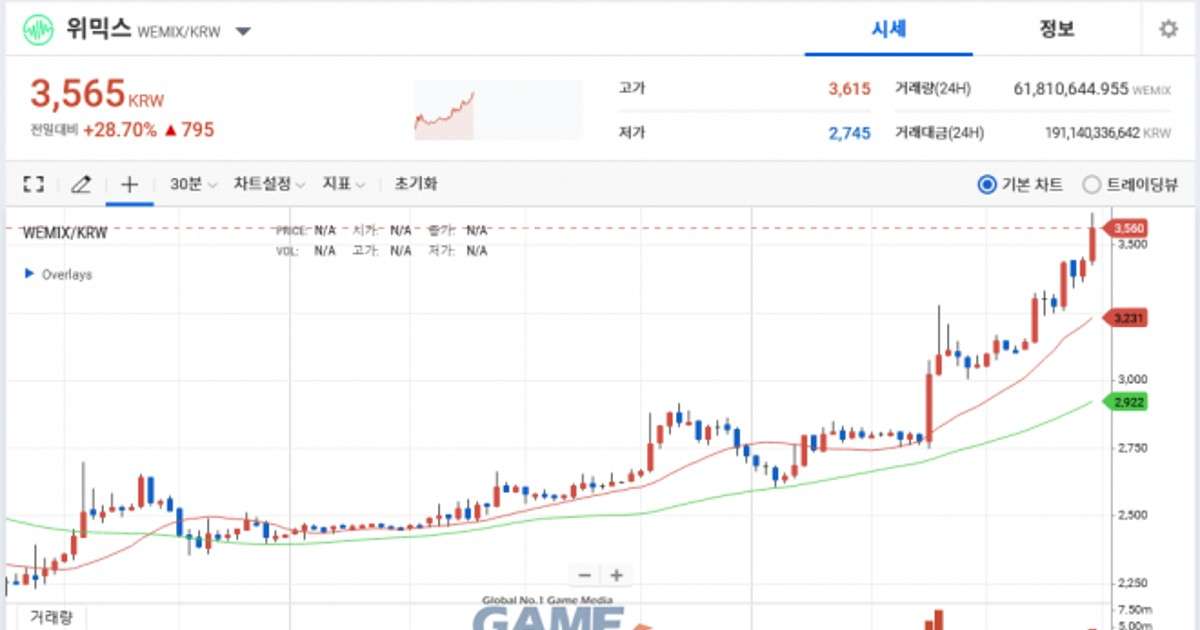
Task: Click the +28.70% change value
Action: 120,130
